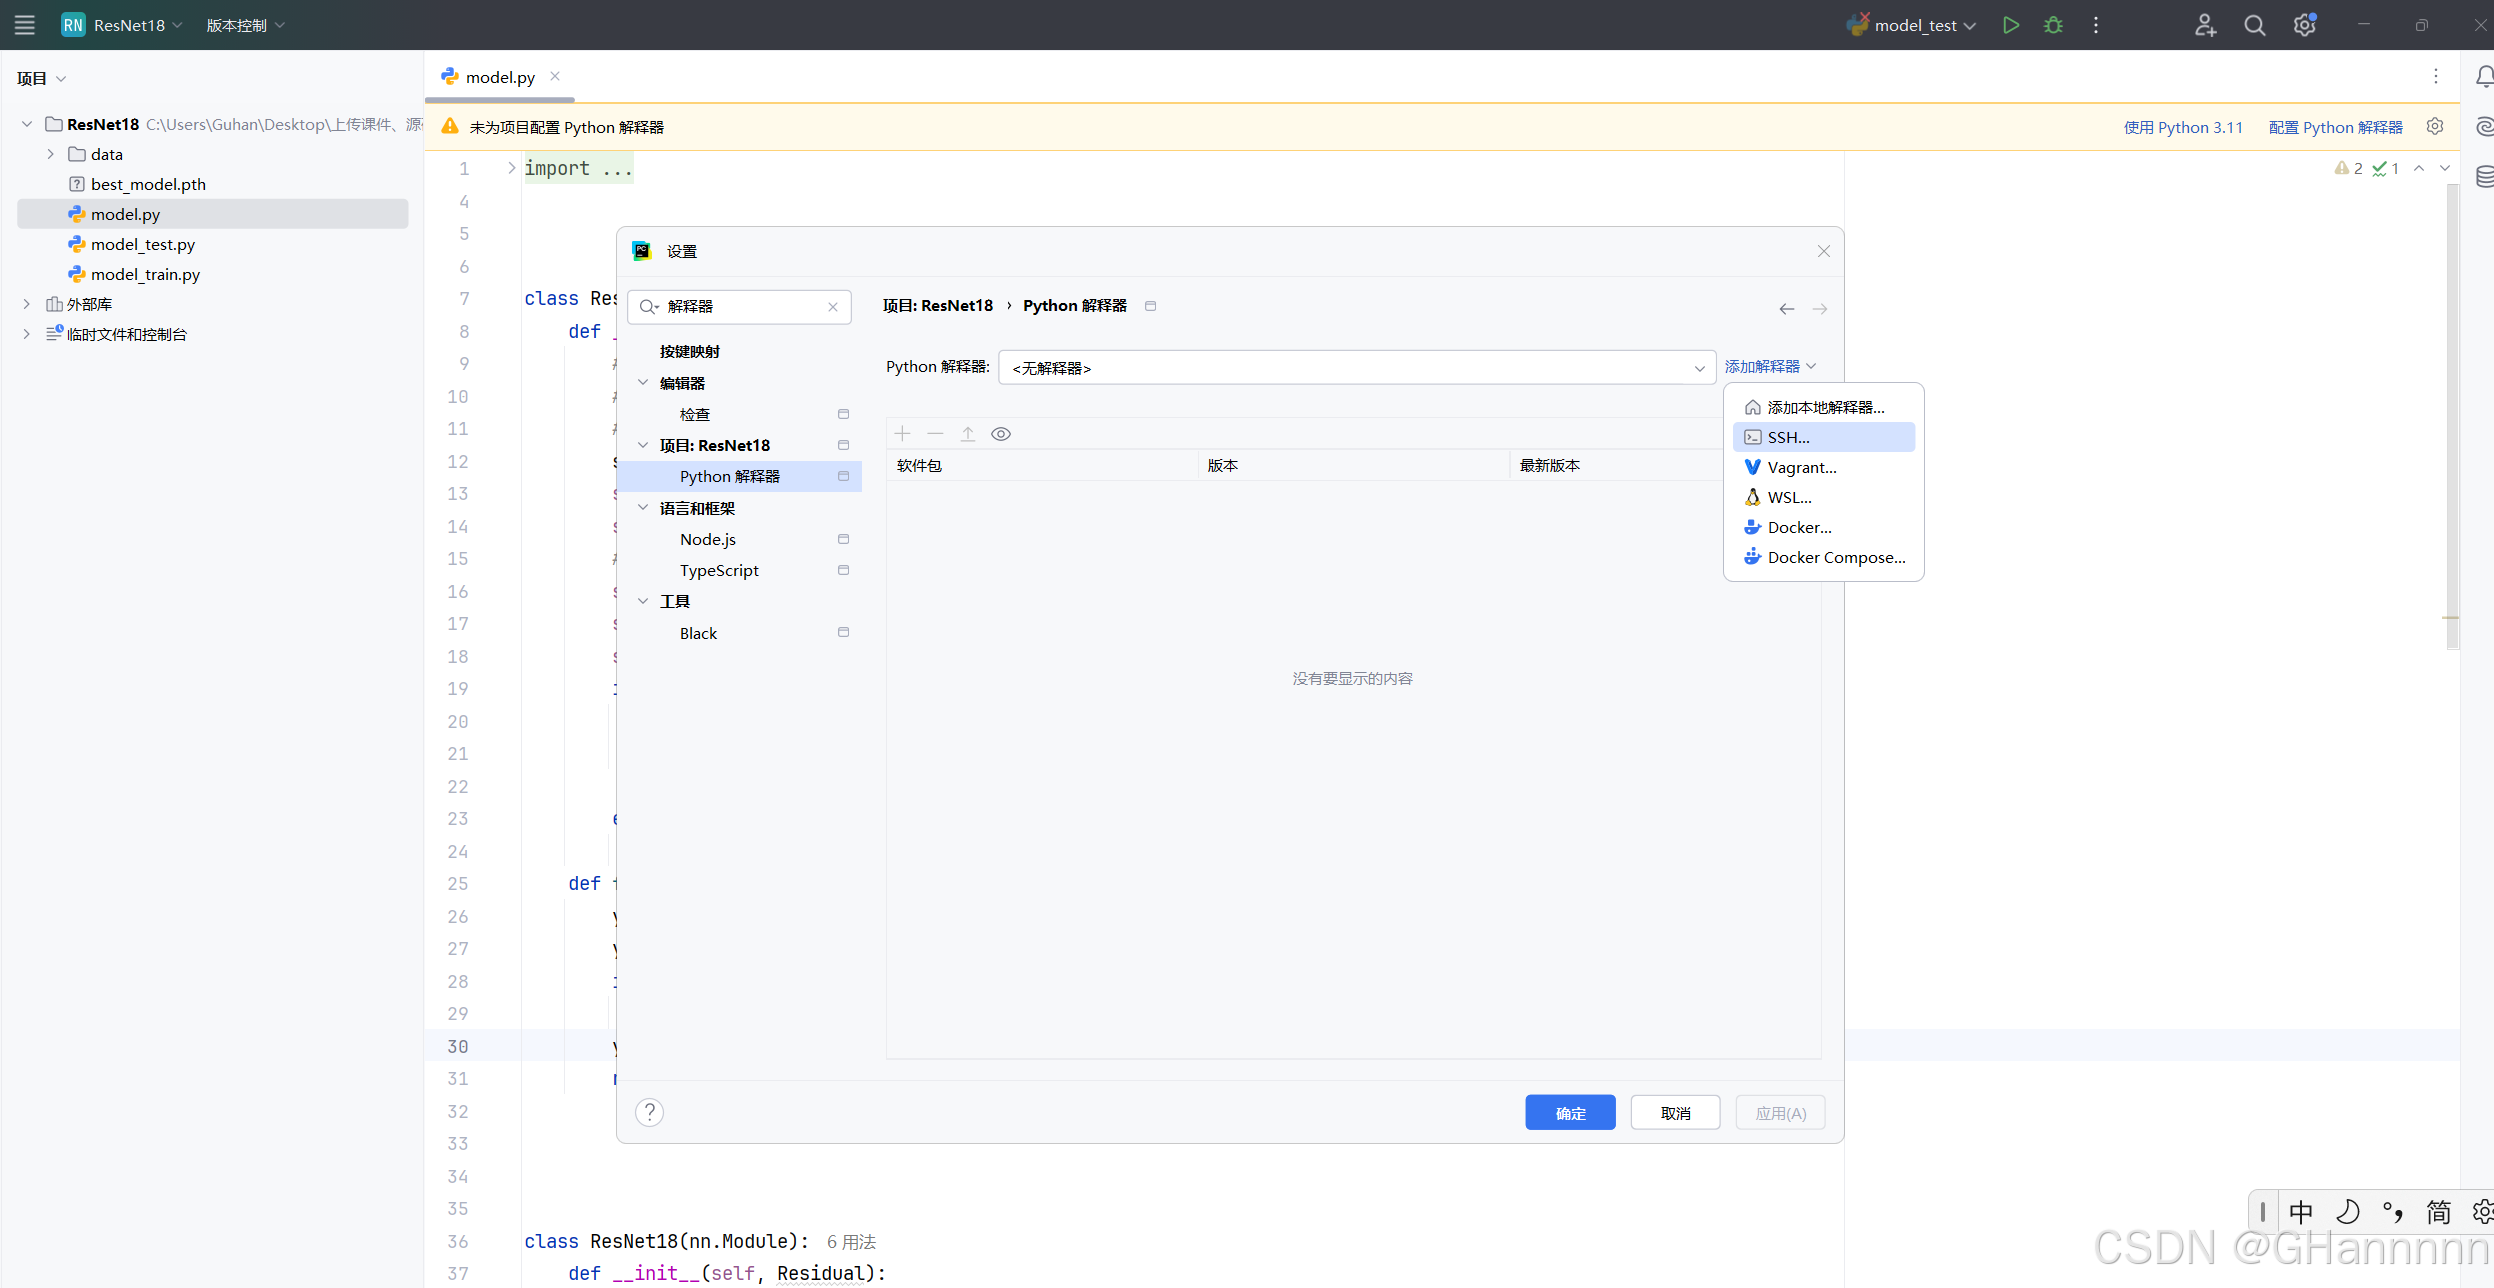The width and height of the screenshot is (2494, 1288).
Task: Select SSH from the interpreter menu
Action: (x=1788, y=437)
